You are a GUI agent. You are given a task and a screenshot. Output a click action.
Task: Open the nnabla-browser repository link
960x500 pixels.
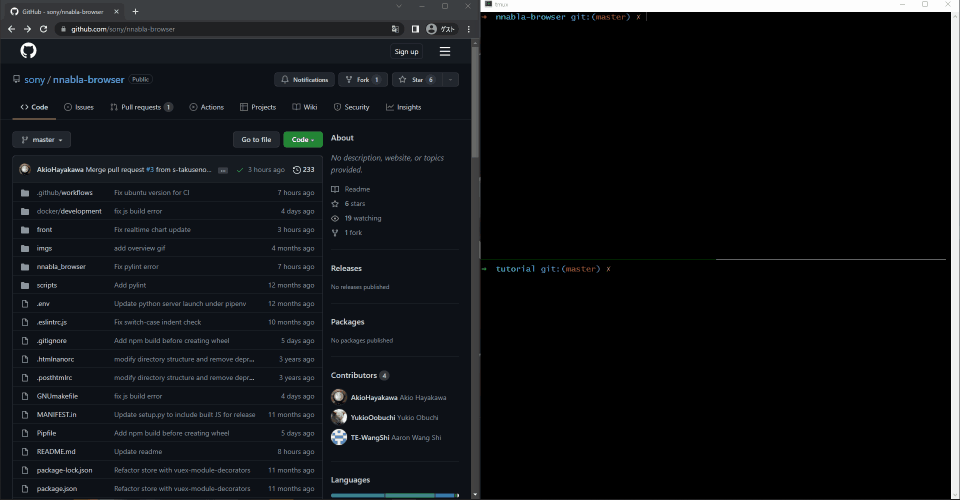pos(89,80)
